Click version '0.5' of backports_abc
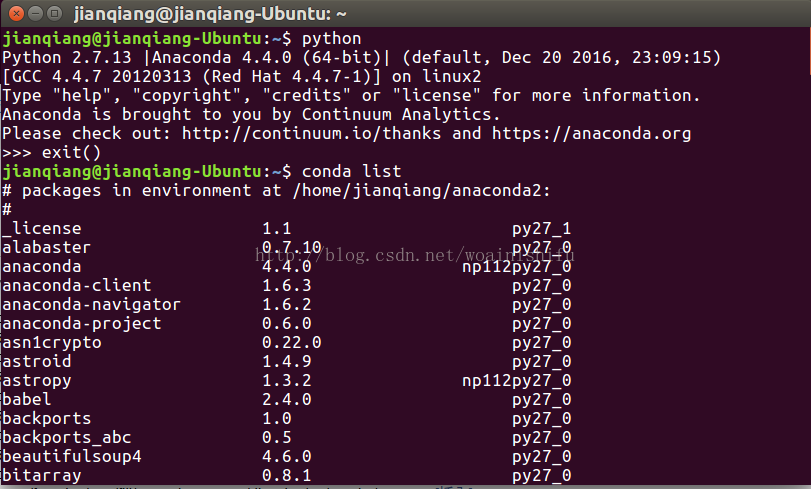 (x=277, y=437)
